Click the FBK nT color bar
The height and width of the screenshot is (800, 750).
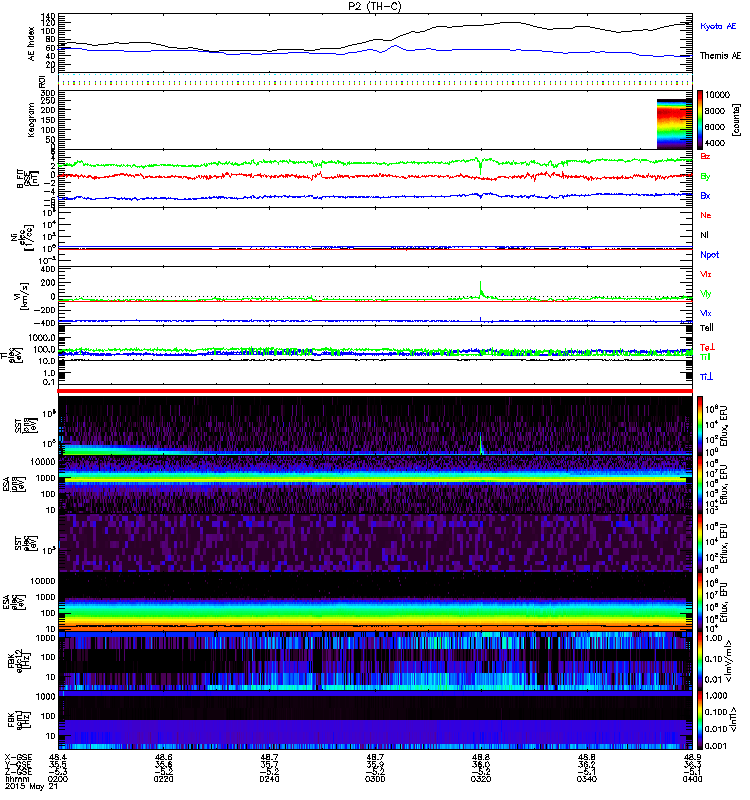(x=699, y=720)
